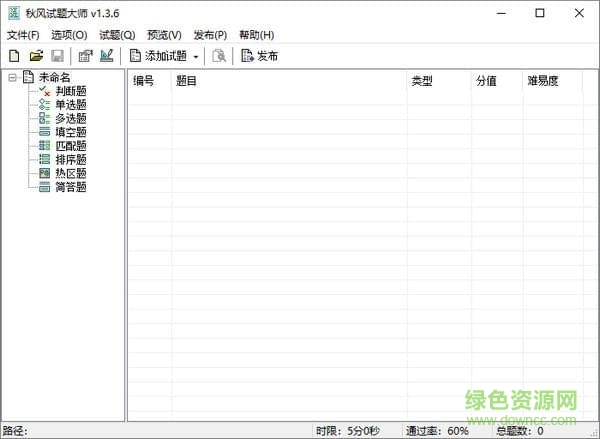This screenshot has height=439, width=600.
Task: Select 排序题 in the tree
Action: [71, 160]
